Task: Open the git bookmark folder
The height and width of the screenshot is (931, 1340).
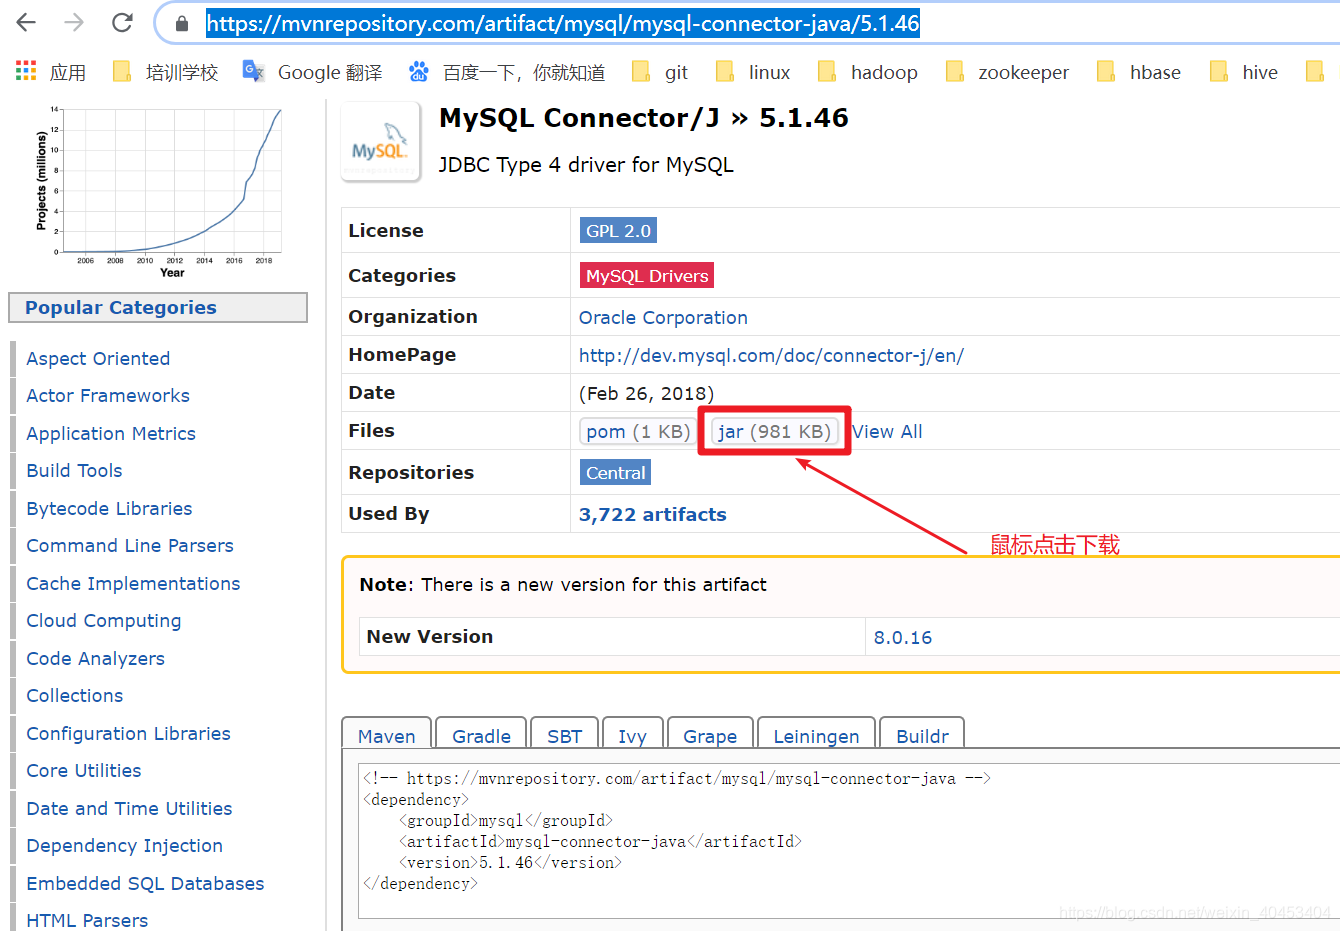Action: click(661, 72)
